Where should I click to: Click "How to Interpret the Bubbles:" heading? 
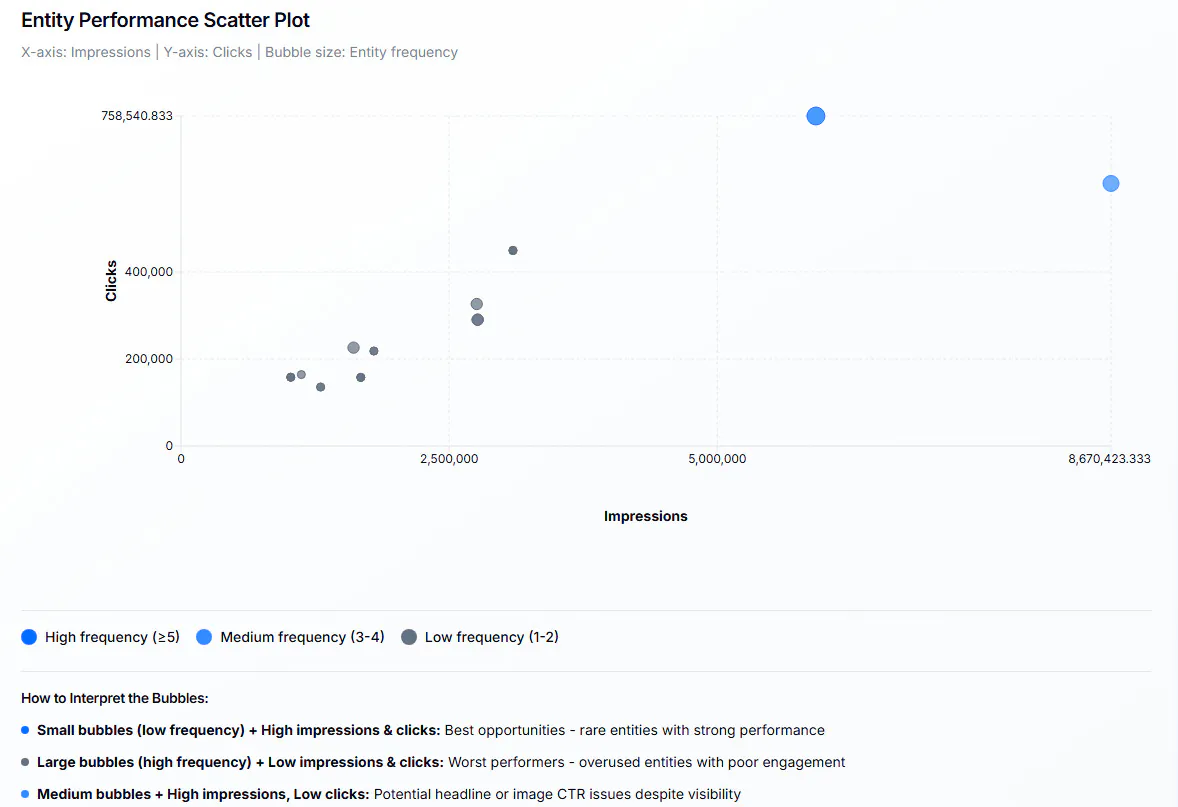tap(115, 698)
